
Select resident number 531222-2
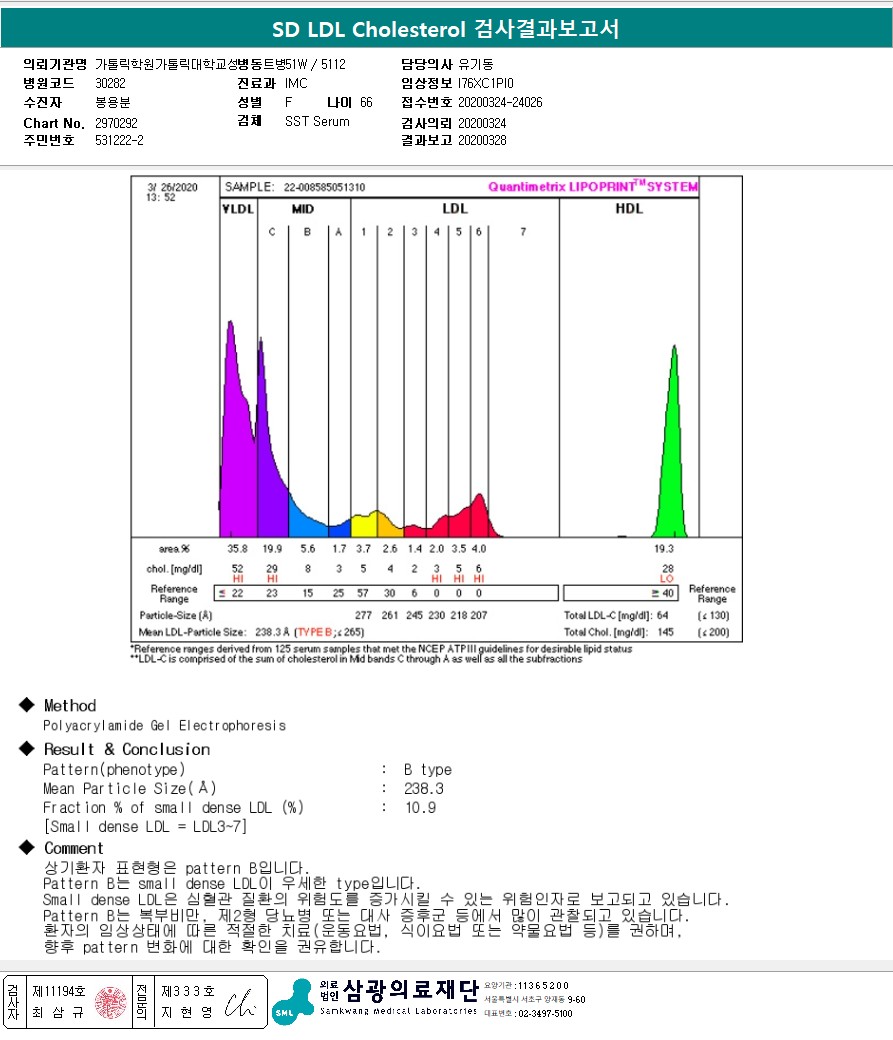click(x=119, y=140)
